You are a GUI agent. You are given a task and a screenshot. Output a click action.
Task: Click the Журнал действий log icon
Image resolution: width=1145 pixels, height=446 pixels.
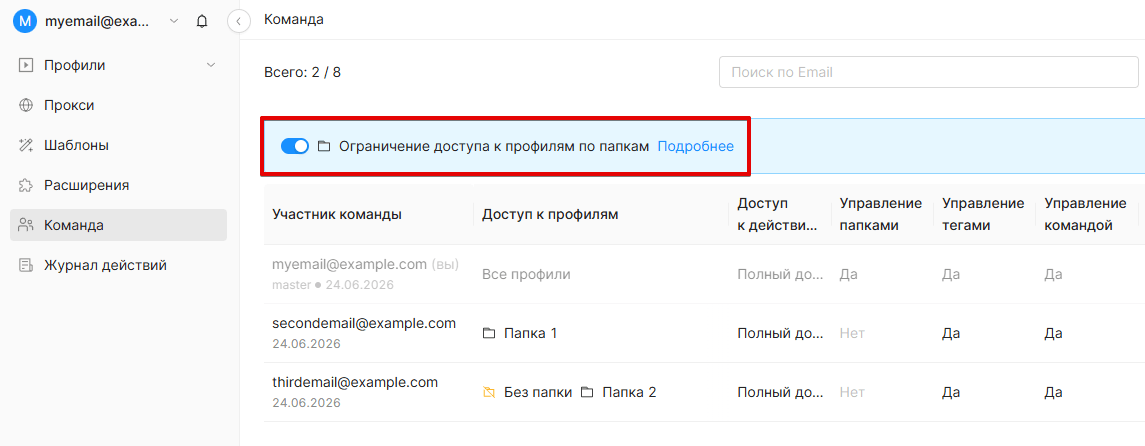pyautogui.click(x=26, y=265)
